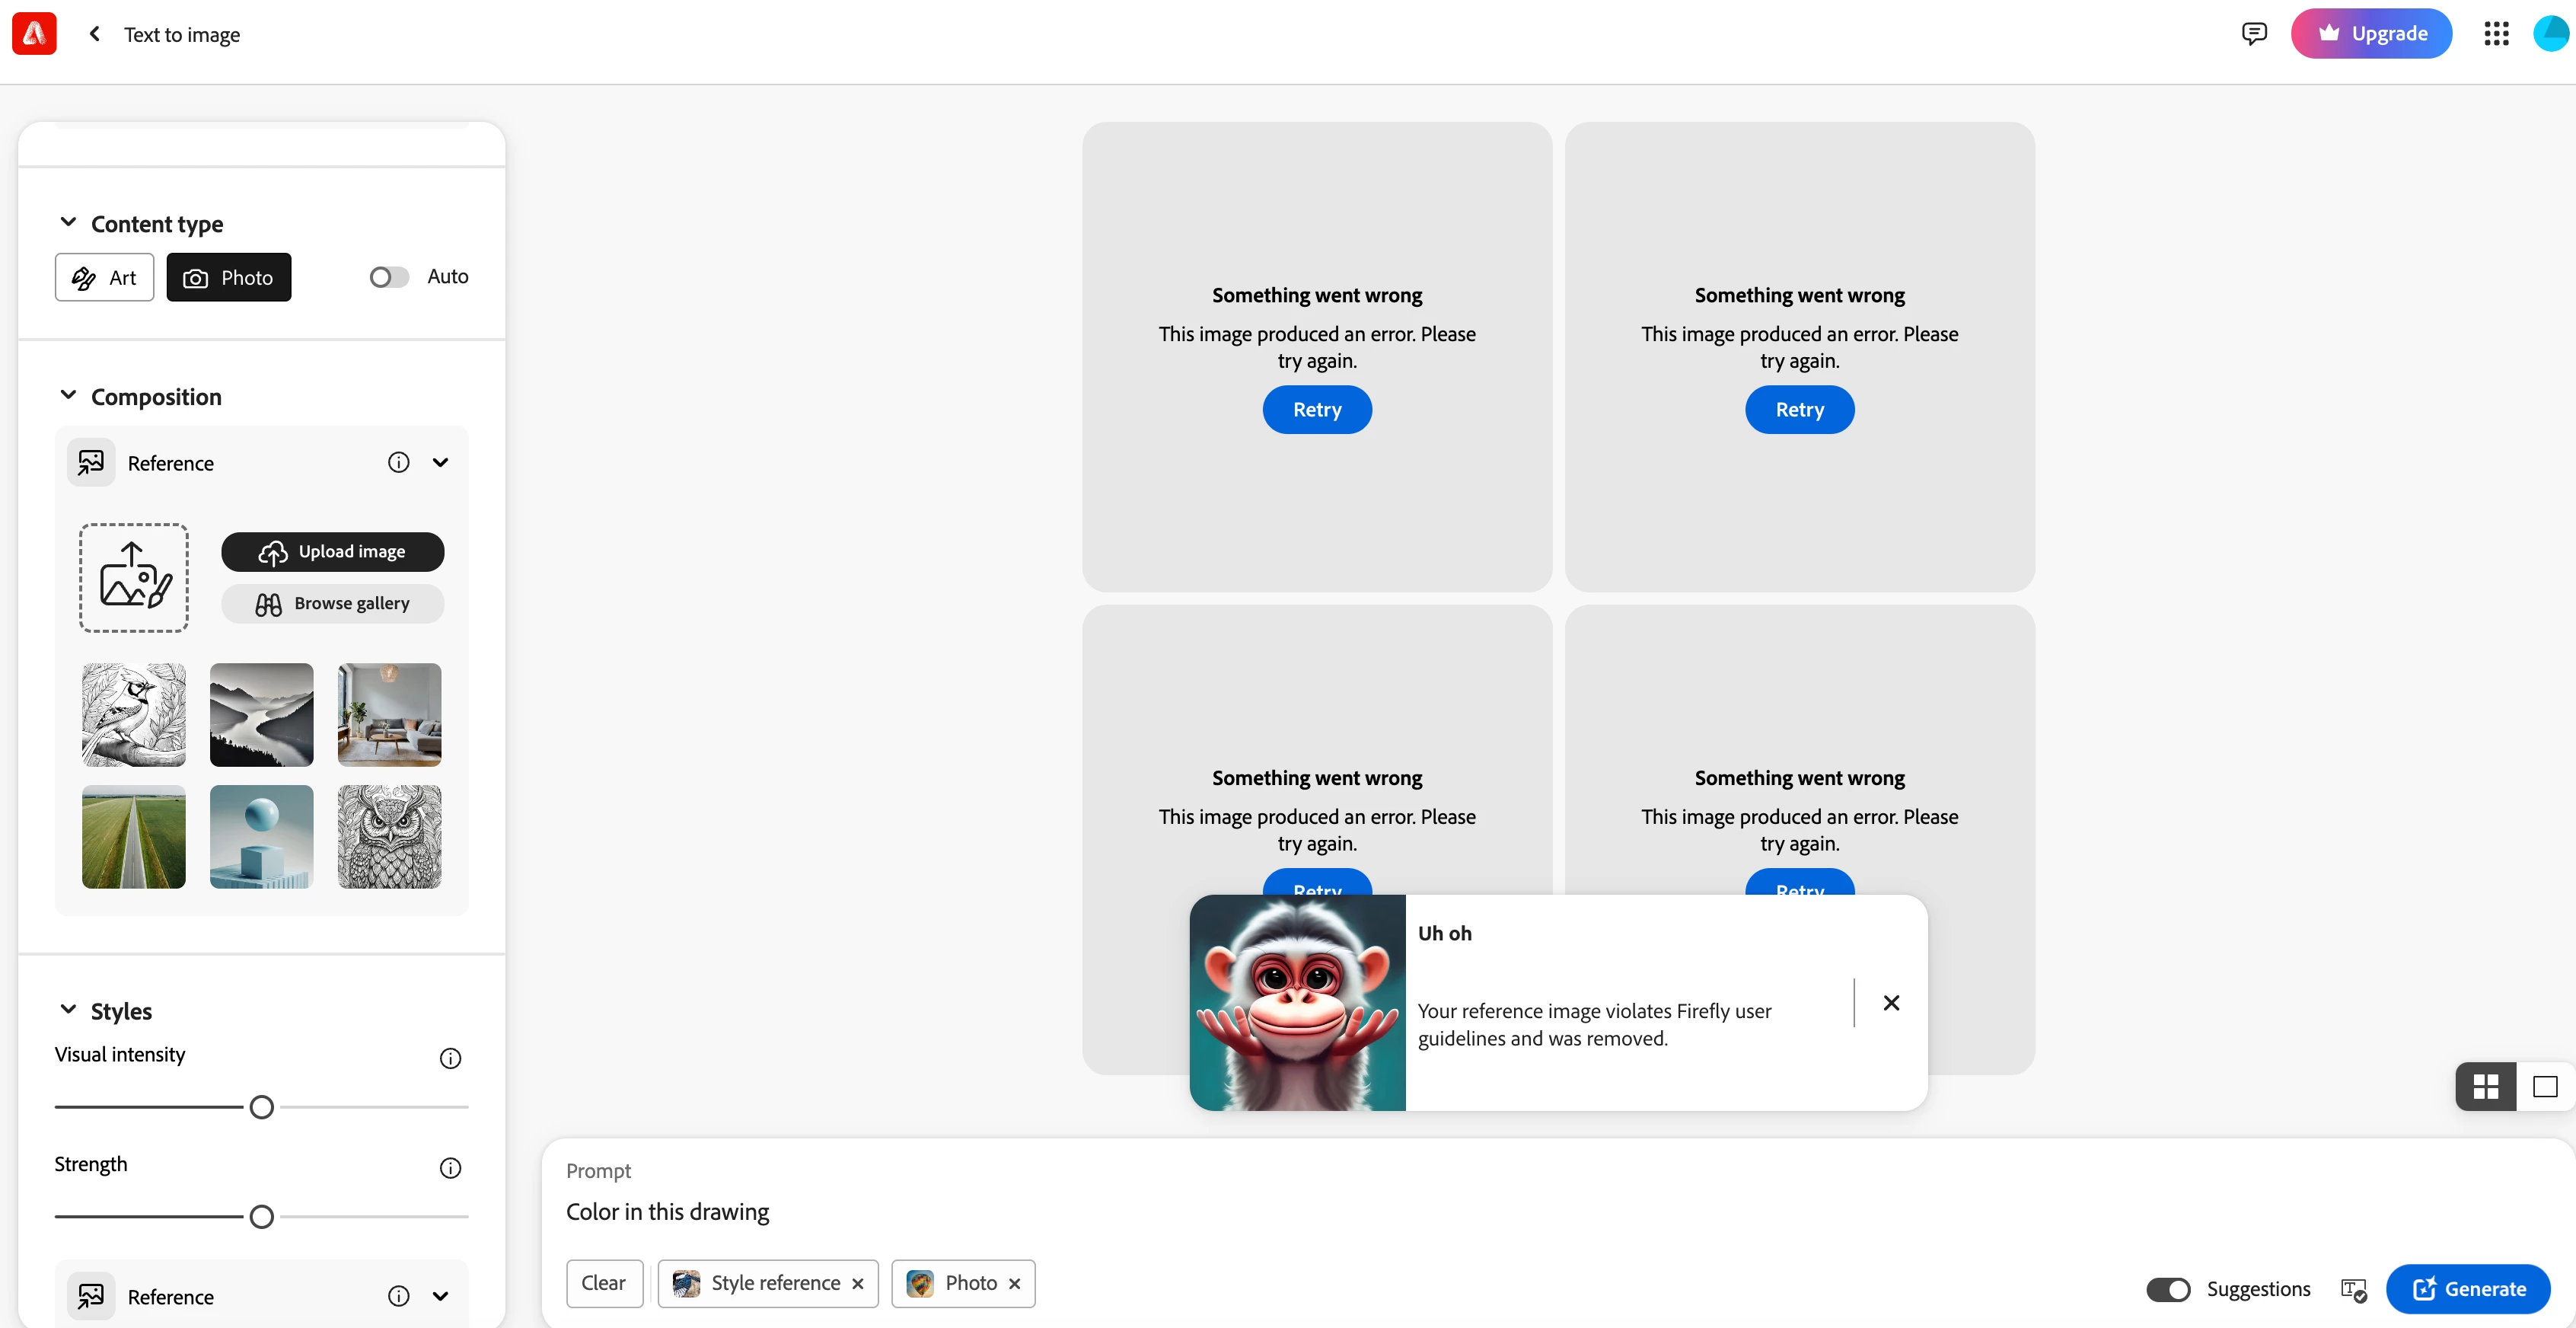
Task: Switch to single image view
Action: click(2545, 1086)
